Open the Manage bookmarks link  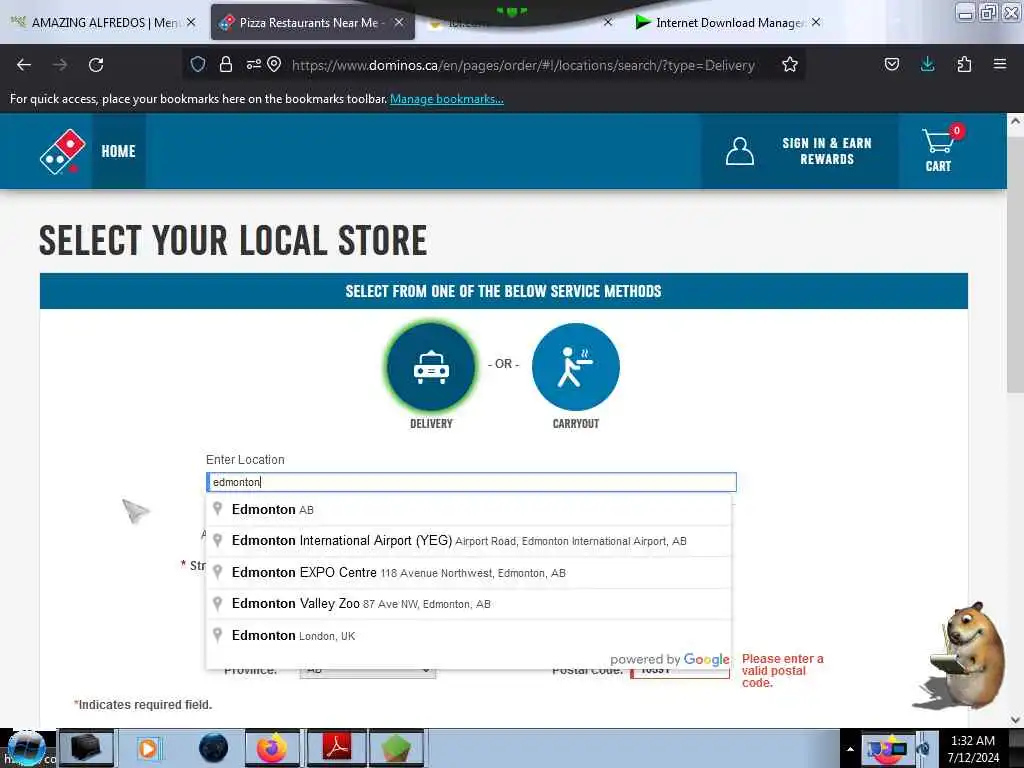pos(447,99)
